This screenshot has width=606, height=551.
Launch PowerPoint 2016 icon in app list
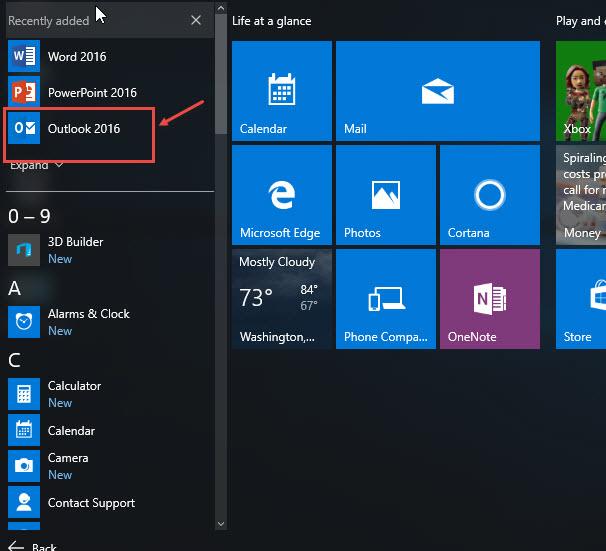tap(24, 92)
